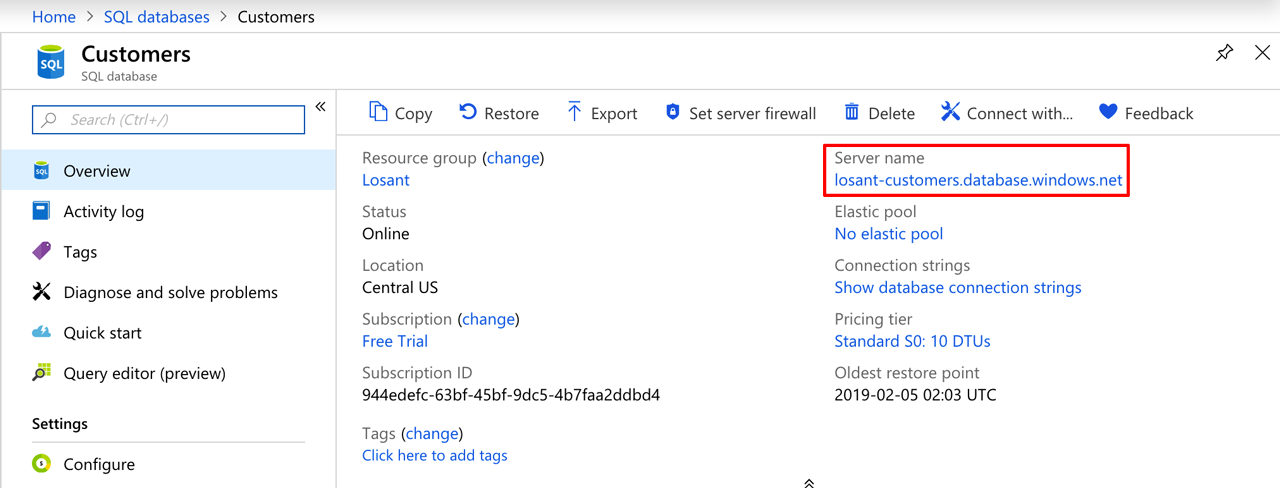Click here to add tags link
The height and width of the screenshot is (488, 1280).
pyautogui.click(x=435, y=455)
